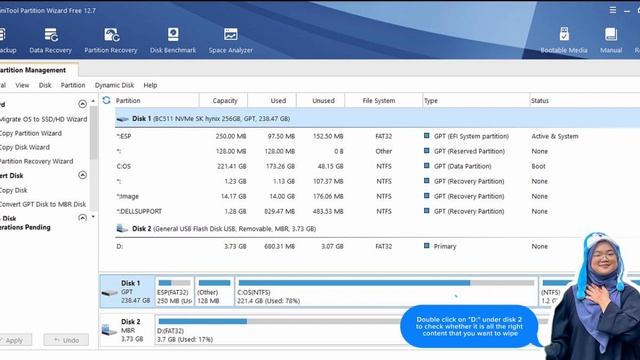The width and height of the screenshot is (640, 360).
Task: Open the Disk Benchmark tool
Action: click(173, 40)
